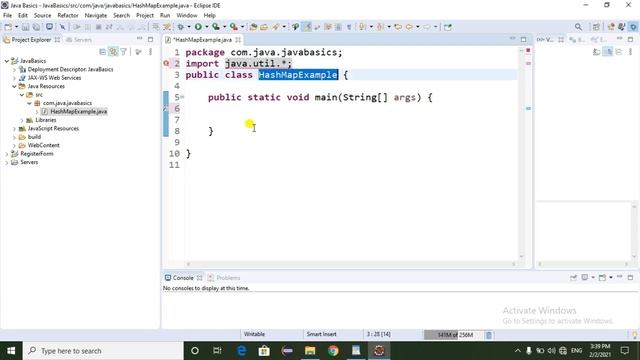This screenshot has height=360, width=640.
Task: Click the heap memory status bar
Action: (x=454, y=335)
